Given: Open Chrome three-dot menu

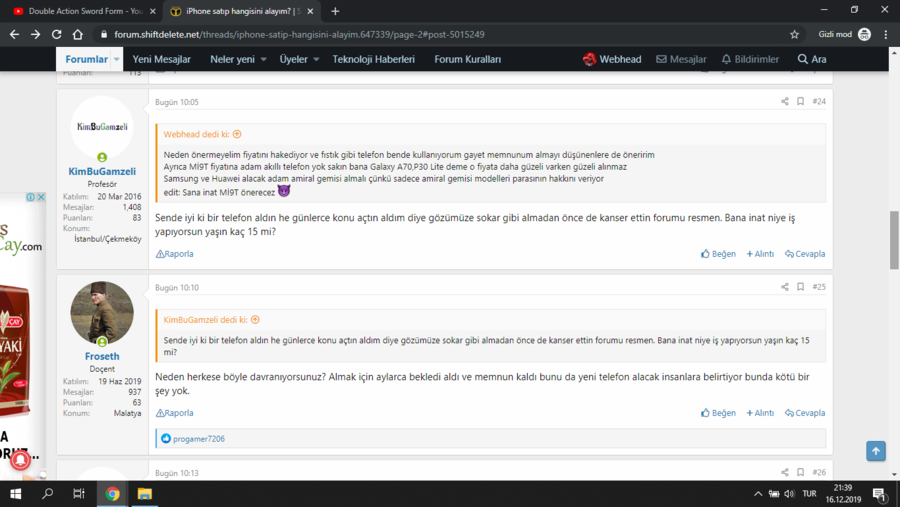Looking at the screenshot, I should coord(886,34).
